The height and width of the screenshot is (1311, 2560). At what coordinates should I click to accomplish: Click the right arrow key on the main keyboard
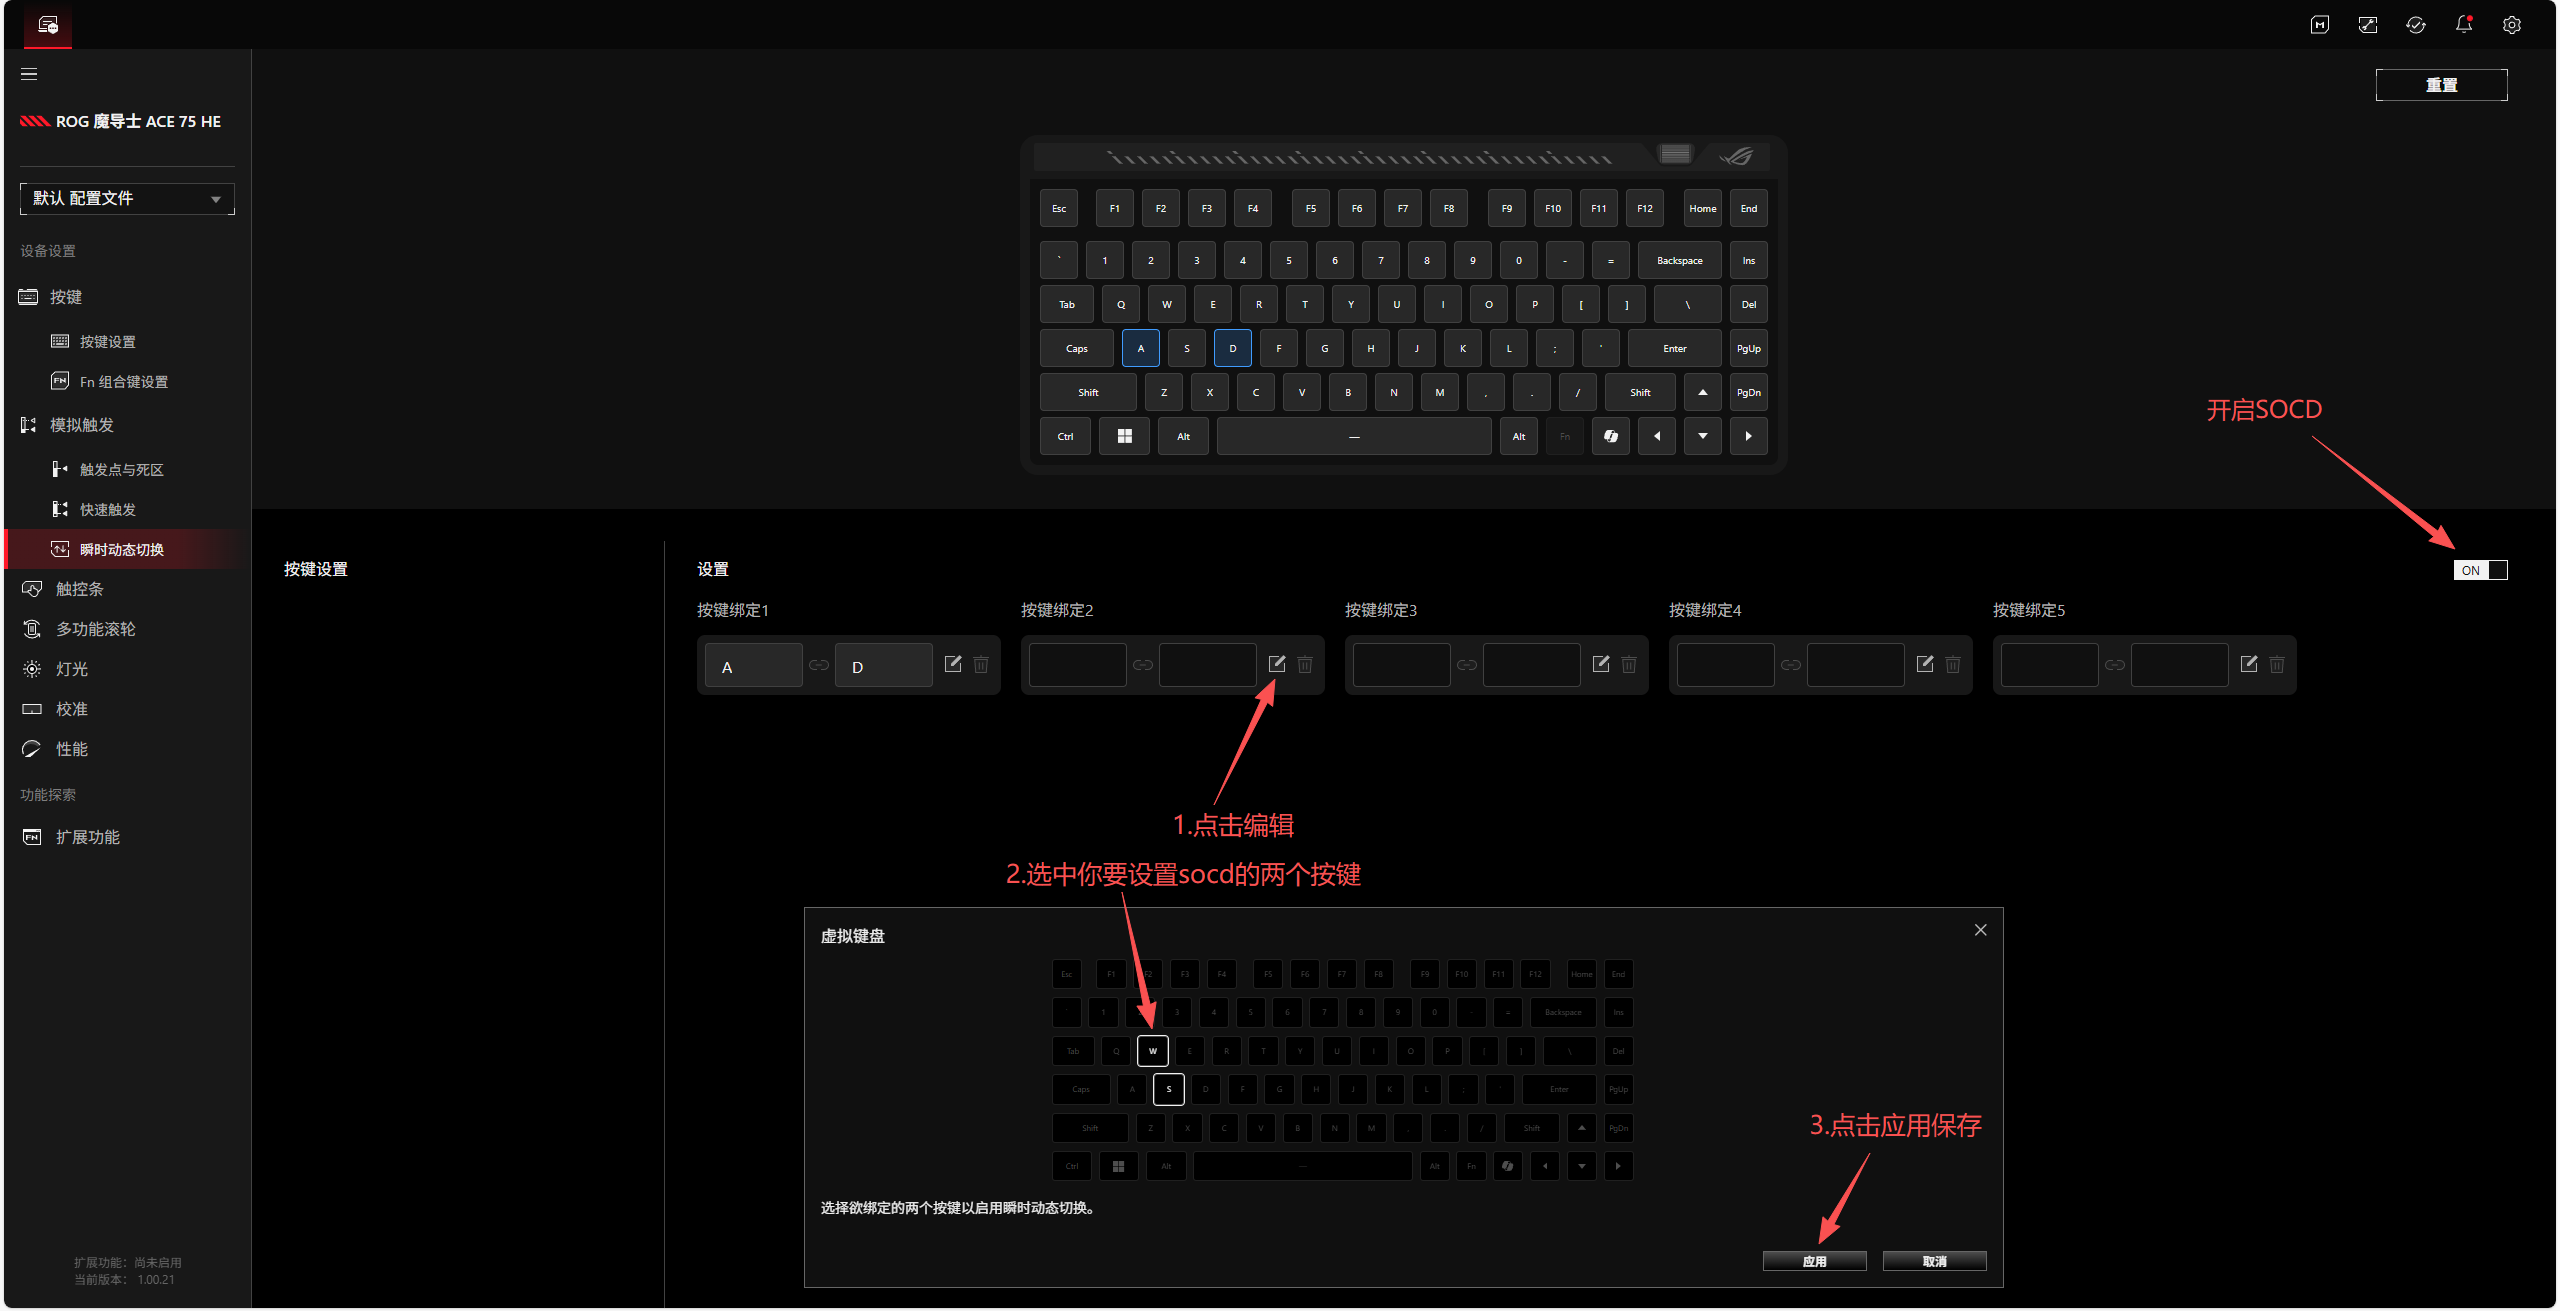1749,437
